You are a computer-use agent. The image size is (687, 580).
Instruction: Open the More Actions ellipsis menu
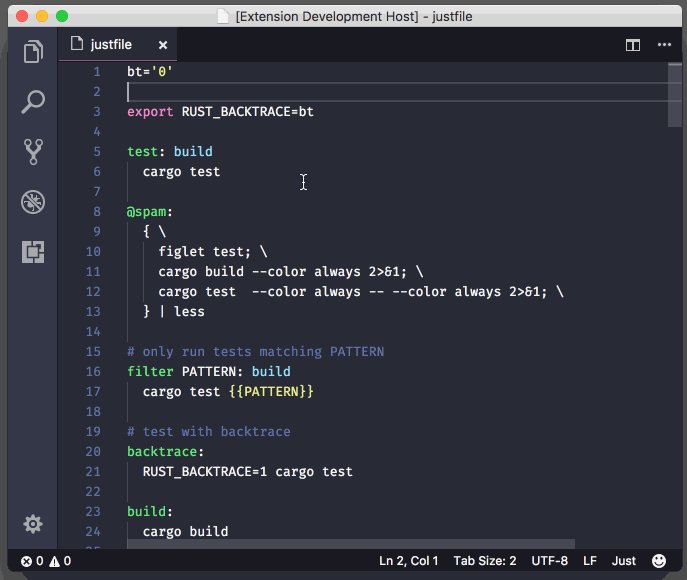(664, 45)
